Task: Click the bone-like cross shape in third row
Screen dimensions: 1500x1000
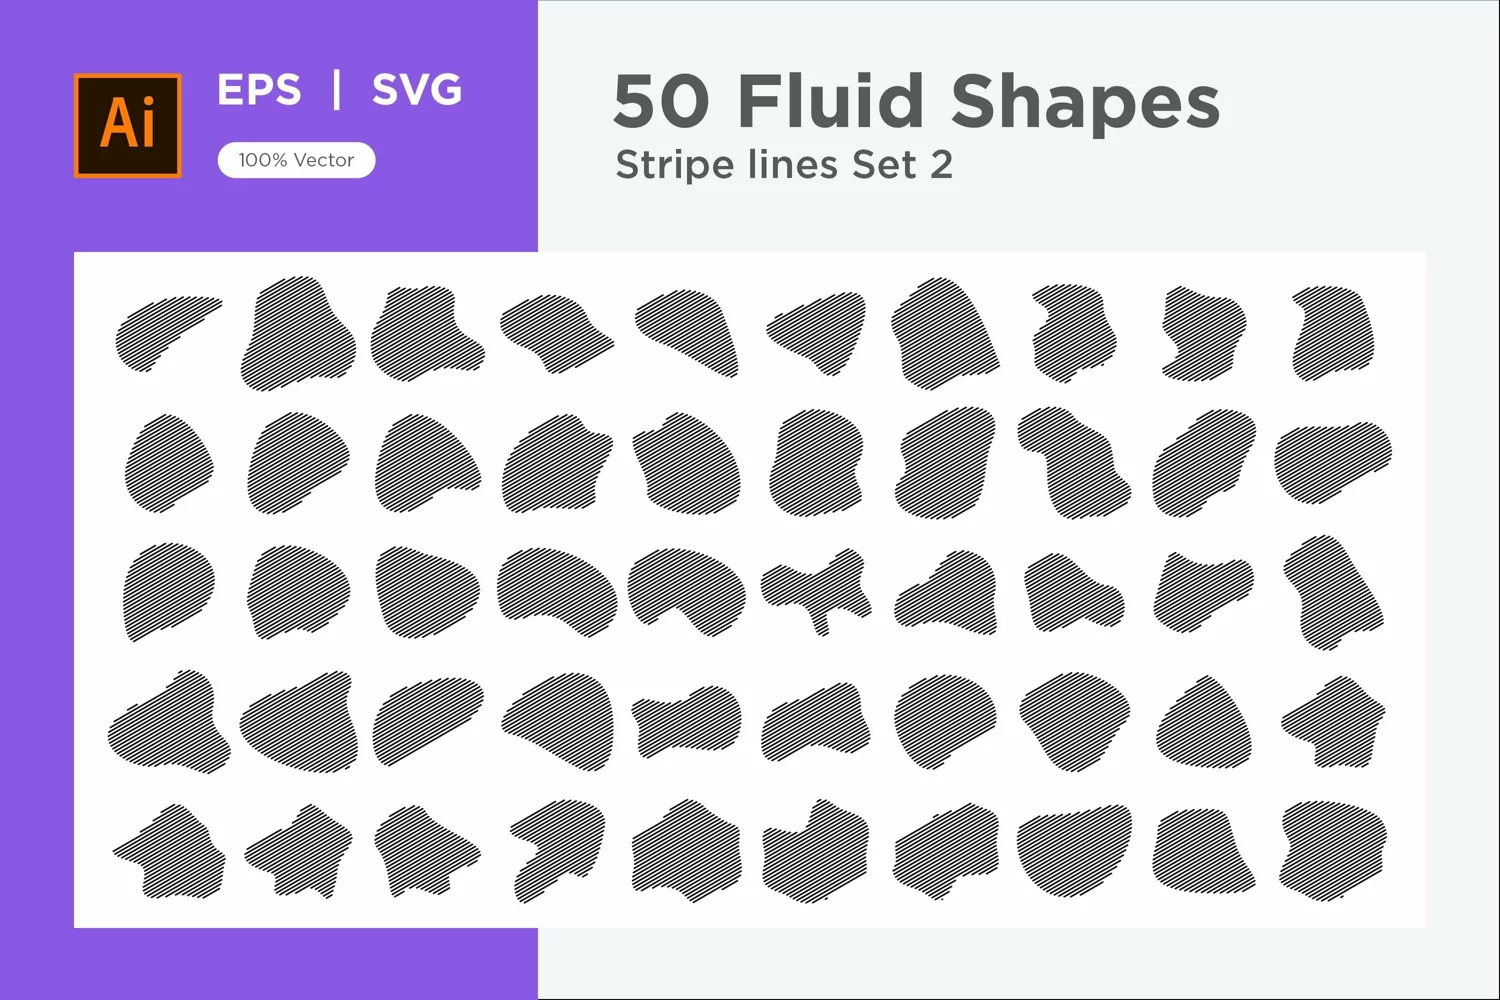Action: pyautogui.click(x=816, y=591)
